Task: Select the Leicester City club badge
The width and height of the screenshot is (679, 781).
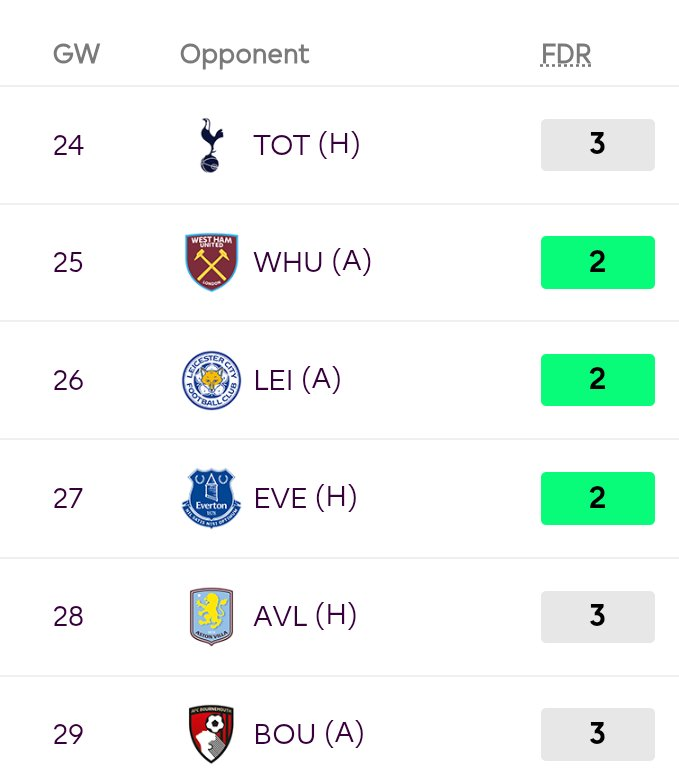Action: click(211, 380)
